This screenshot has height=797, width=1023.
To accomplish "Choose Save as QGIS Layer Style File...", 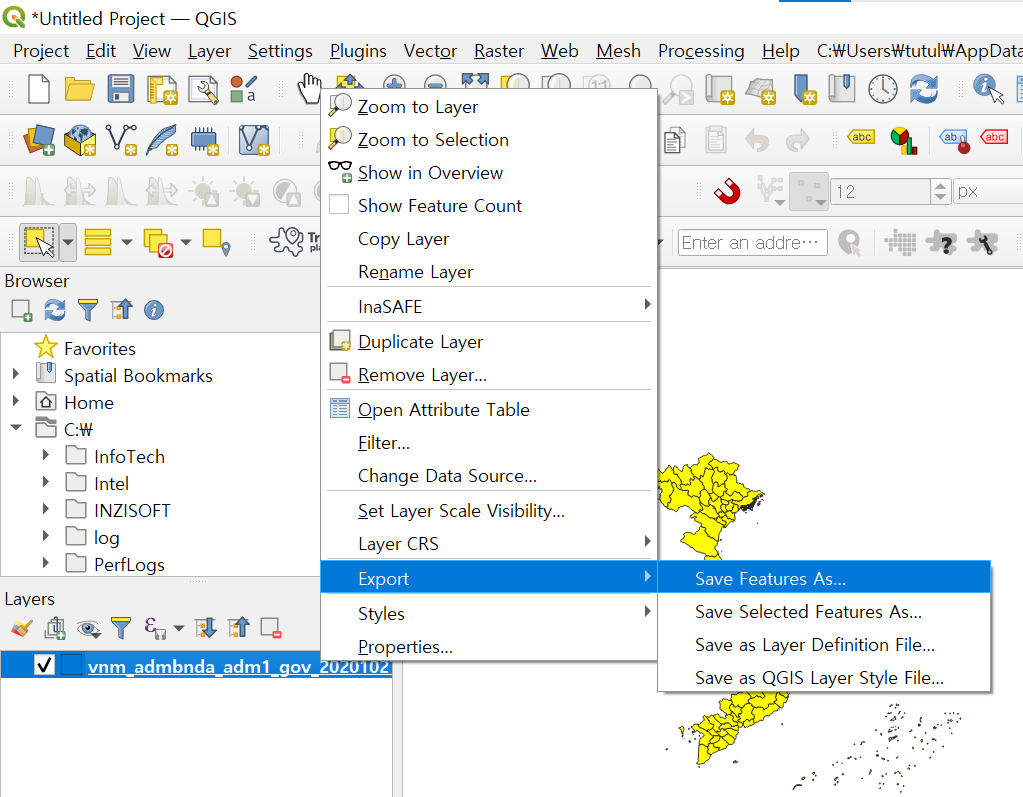I will coord(824,678).
